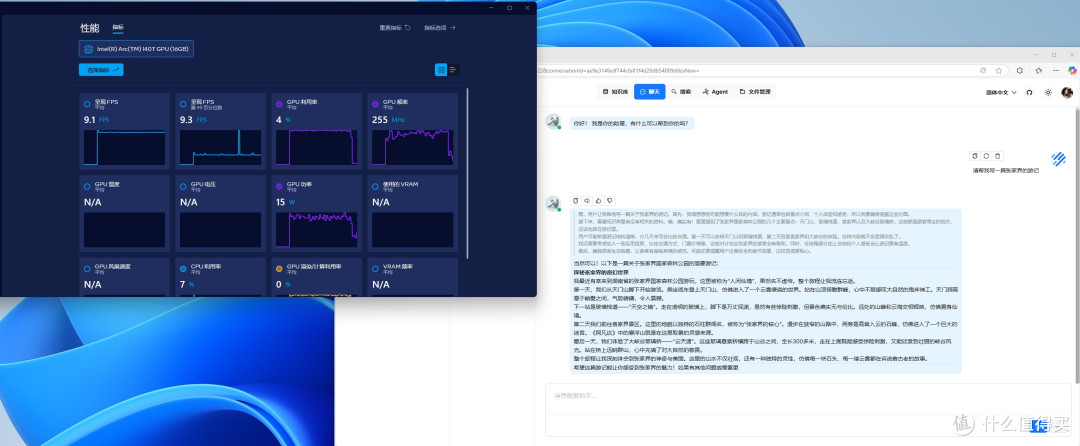1080x446 pixels.
Task: Click the GPU 频率 graph card
Action: 413,131
